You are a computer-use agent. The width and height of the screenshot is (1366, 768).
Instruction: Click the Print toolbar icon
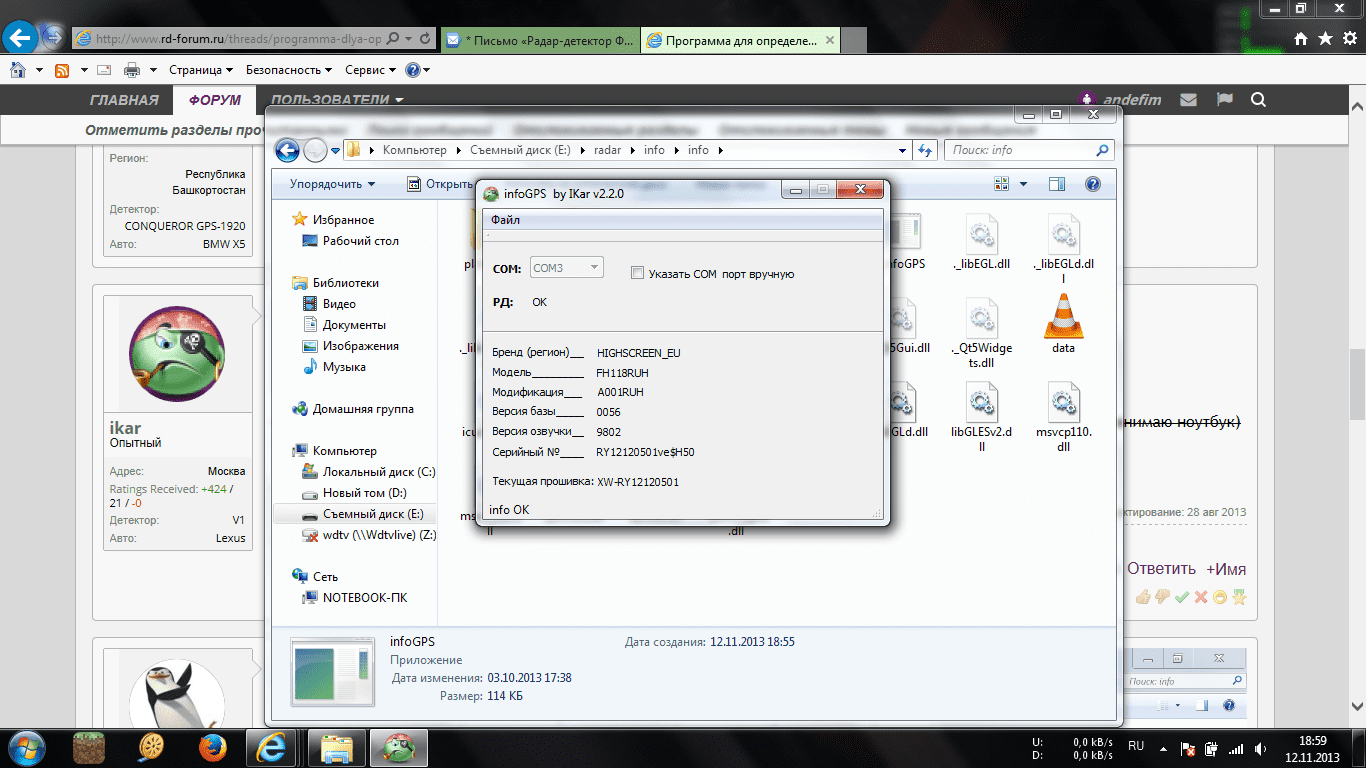131,70
